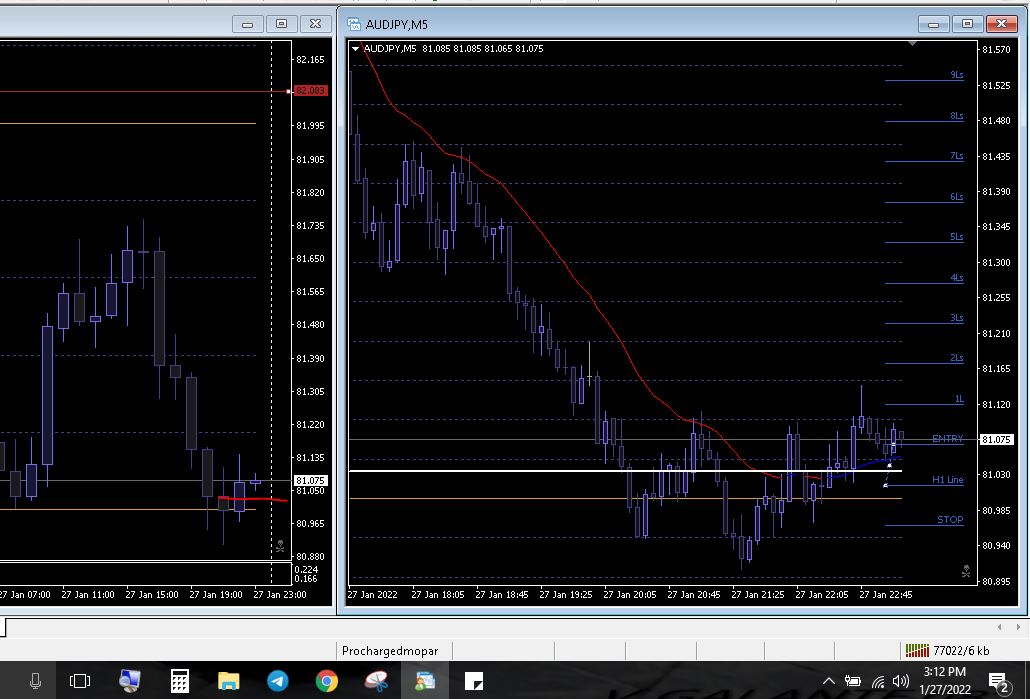
Task: Open Task View on the taskbar
Action: tap(80, 682)
